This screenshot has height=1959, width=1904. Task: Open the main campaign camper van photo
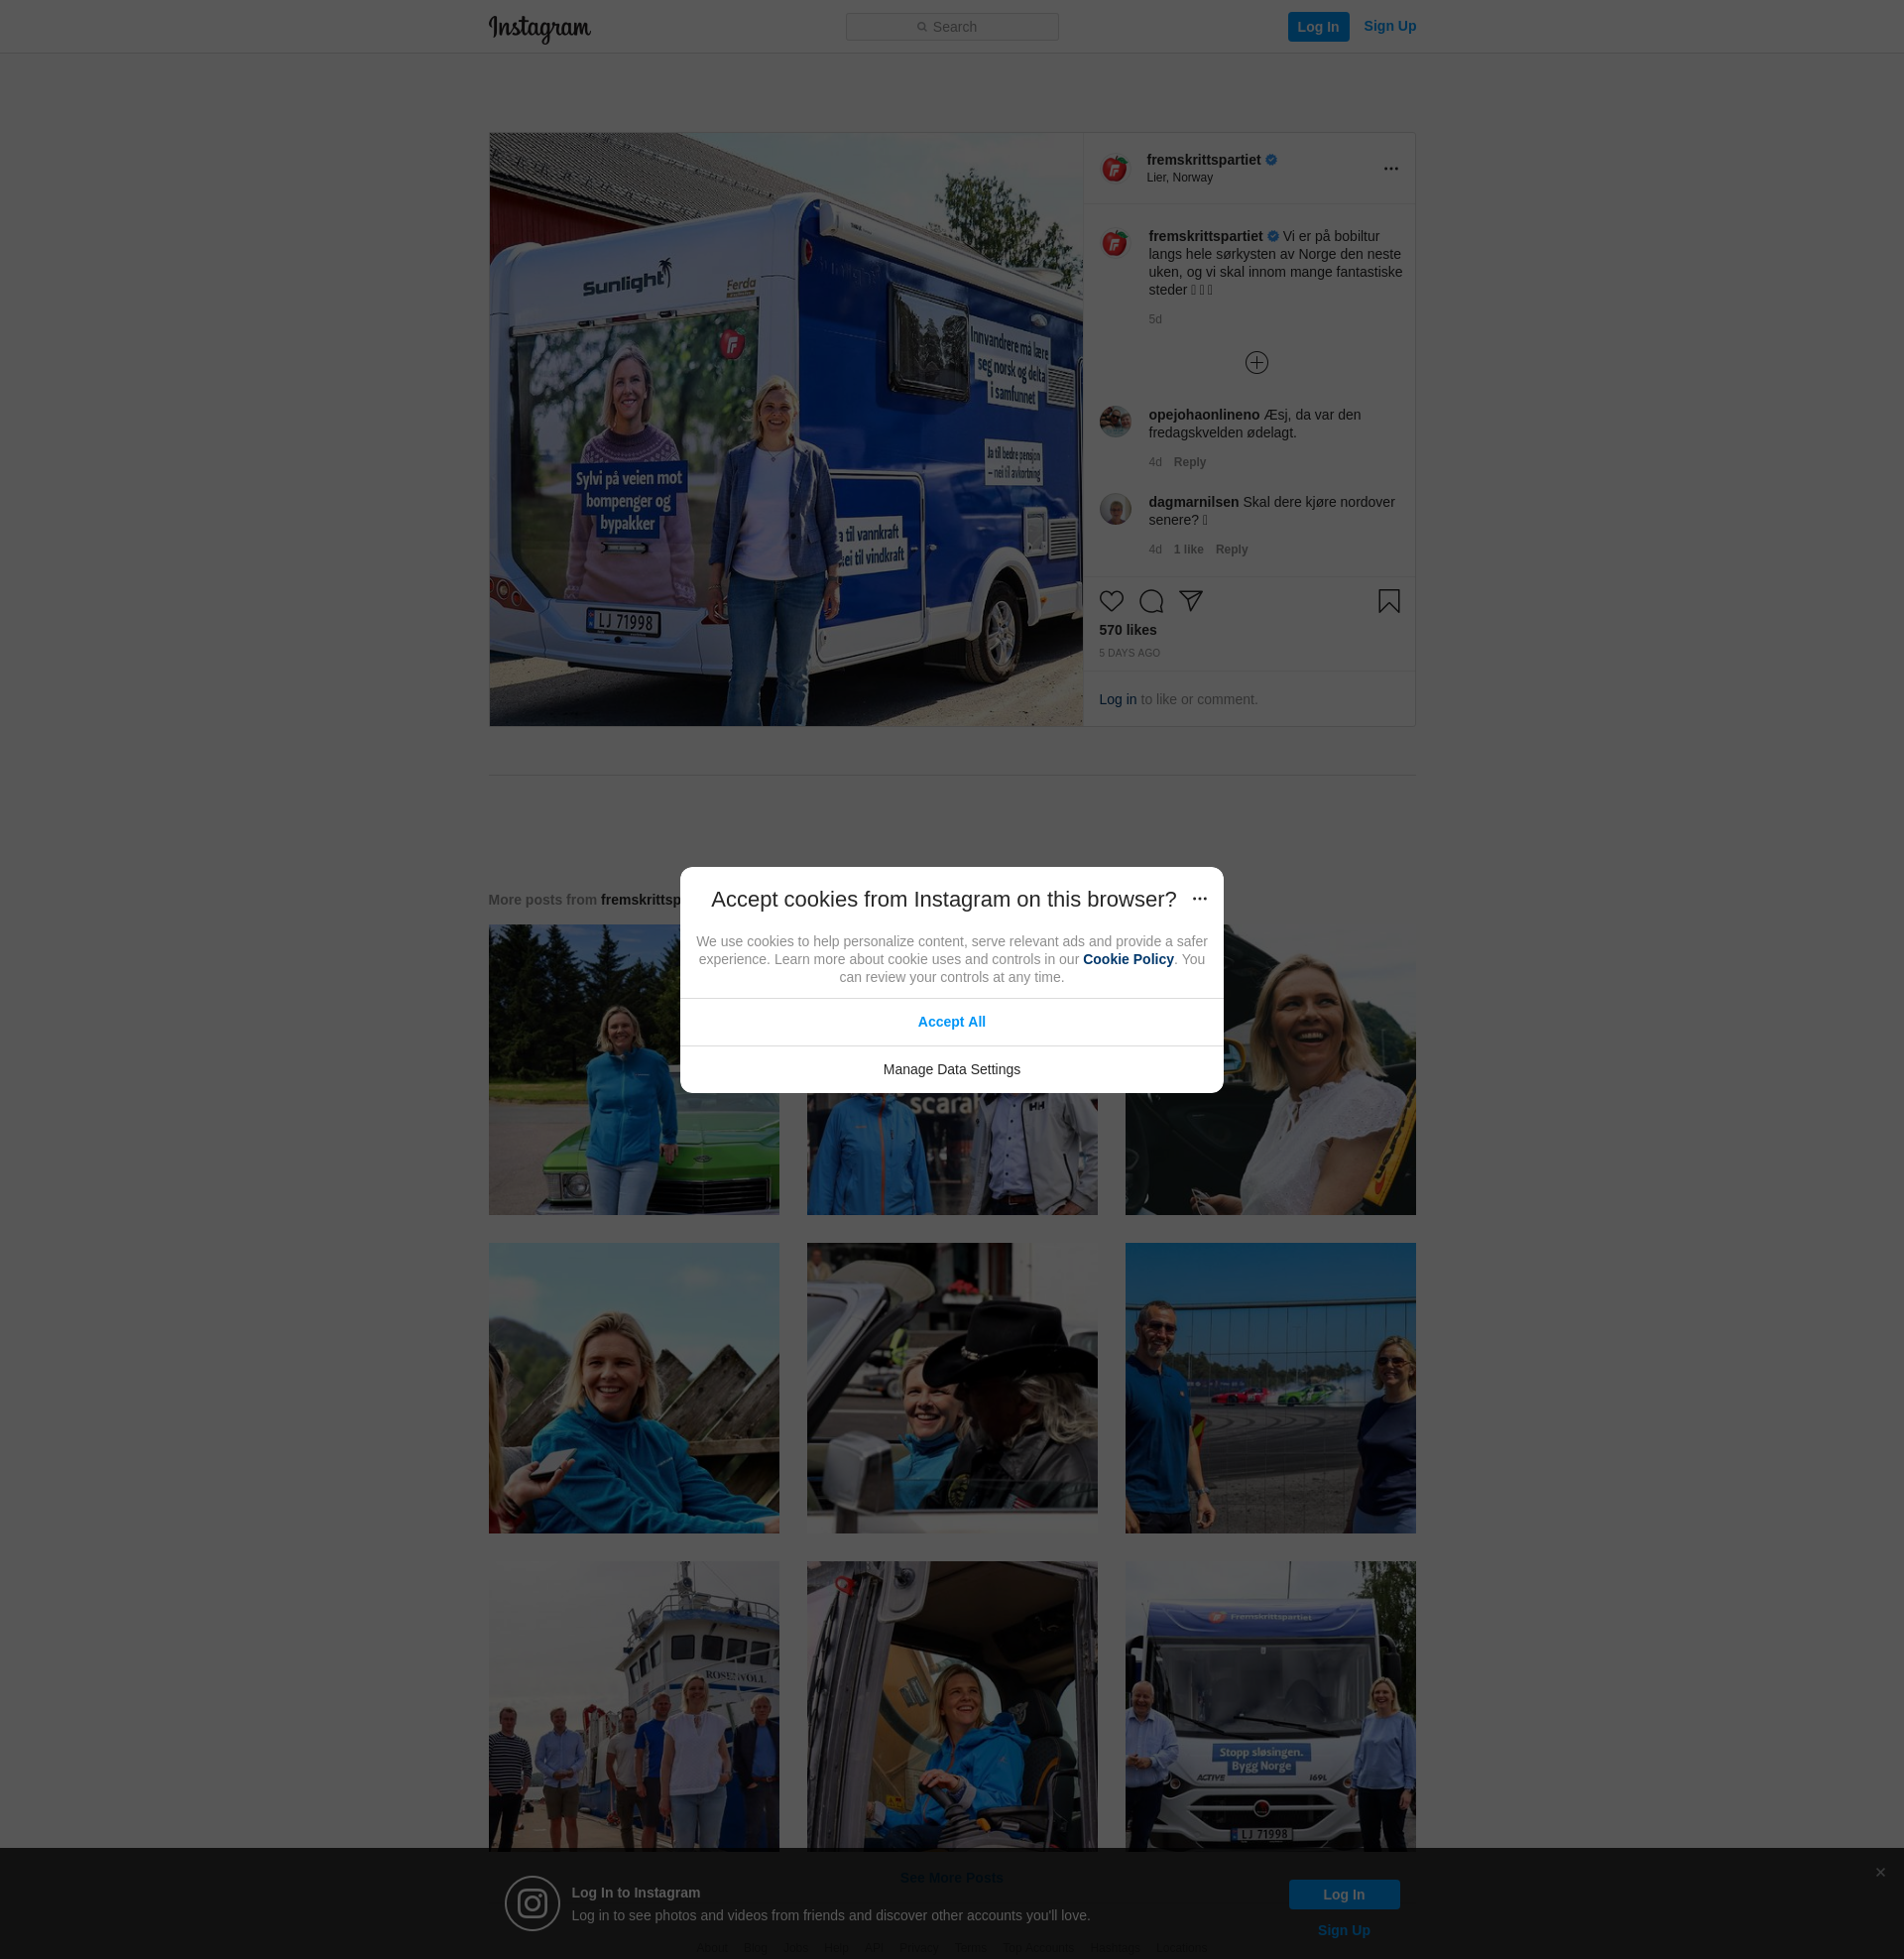786,430
